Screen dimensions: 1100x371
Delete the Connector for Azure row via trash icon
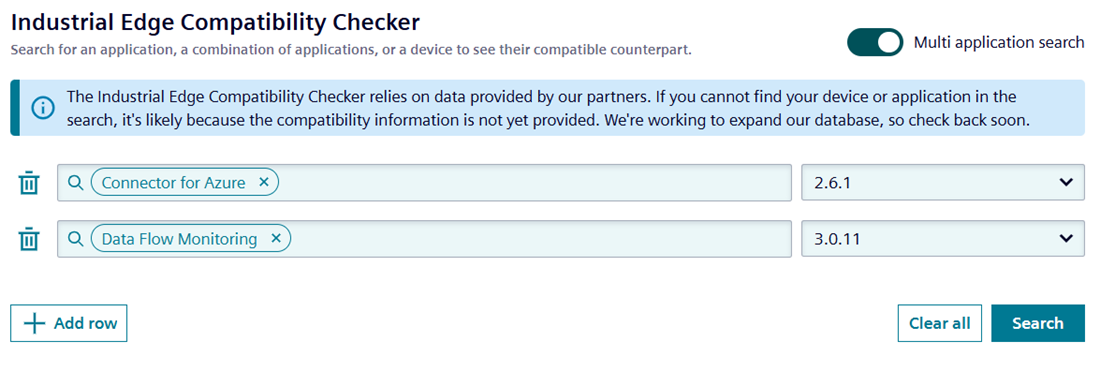point(28,183)
